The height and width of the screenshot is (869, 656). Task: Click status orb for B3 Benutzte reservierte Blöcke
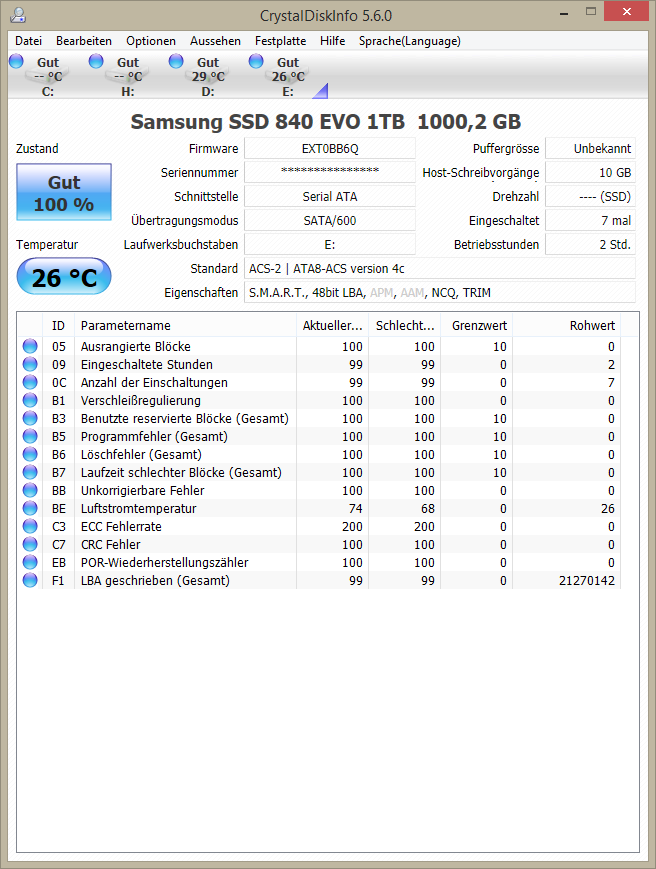[x=30, y=418]
